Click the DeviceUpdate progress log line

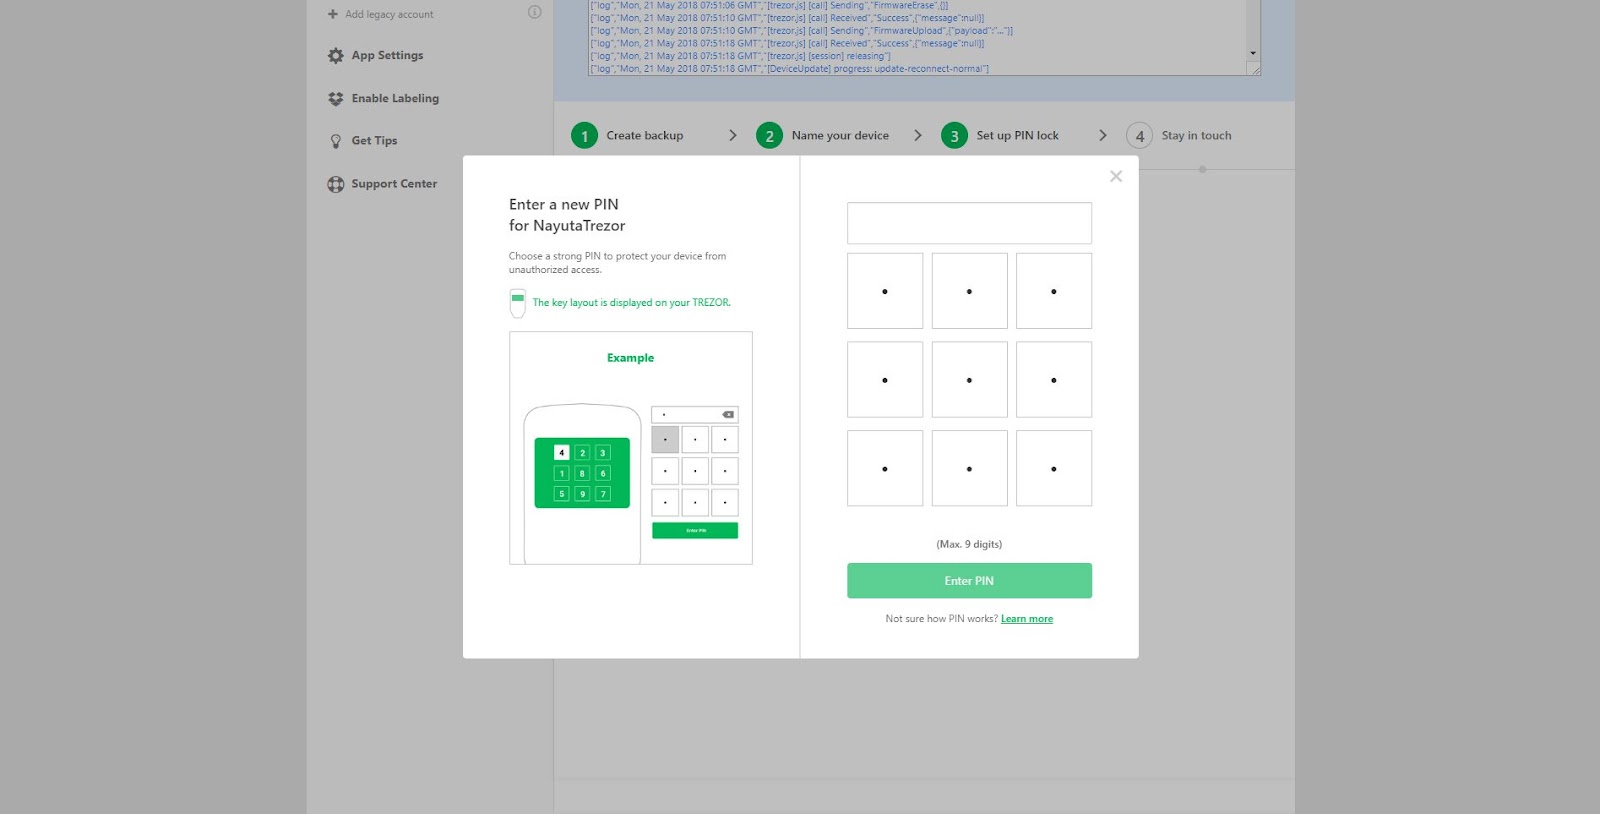click(789, 69)
